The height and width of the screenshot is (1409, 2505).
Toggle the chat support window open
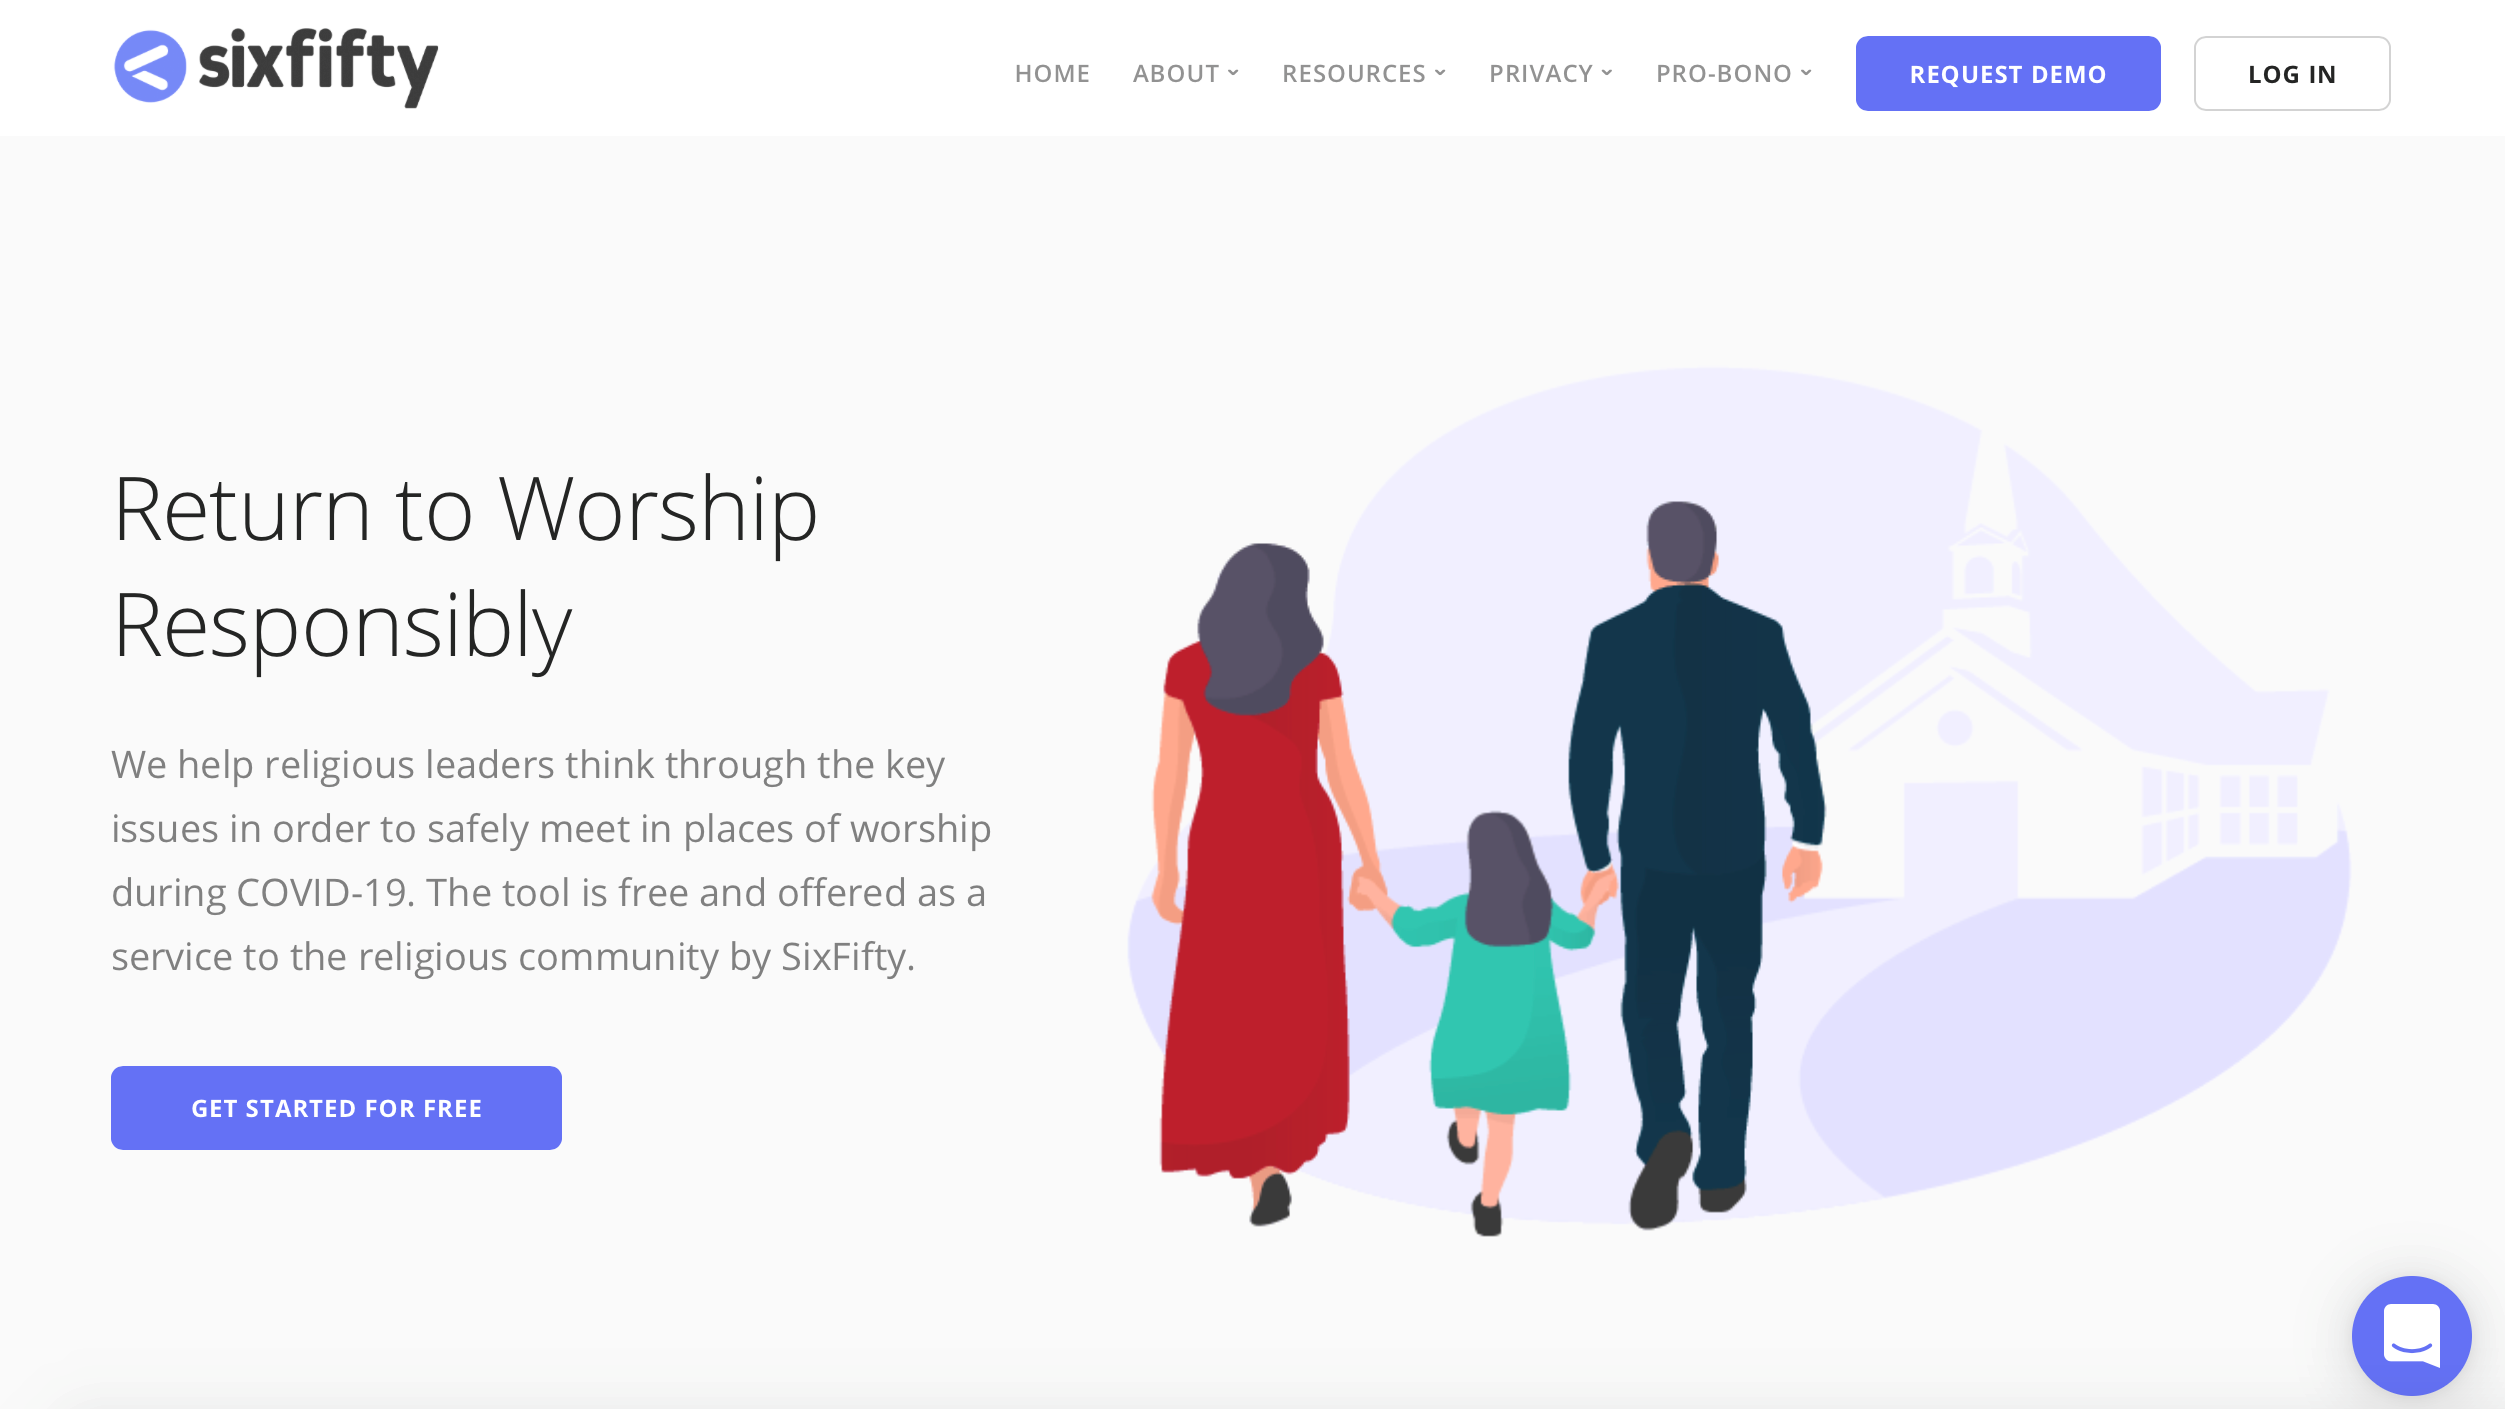(x=2412, y=1333)
